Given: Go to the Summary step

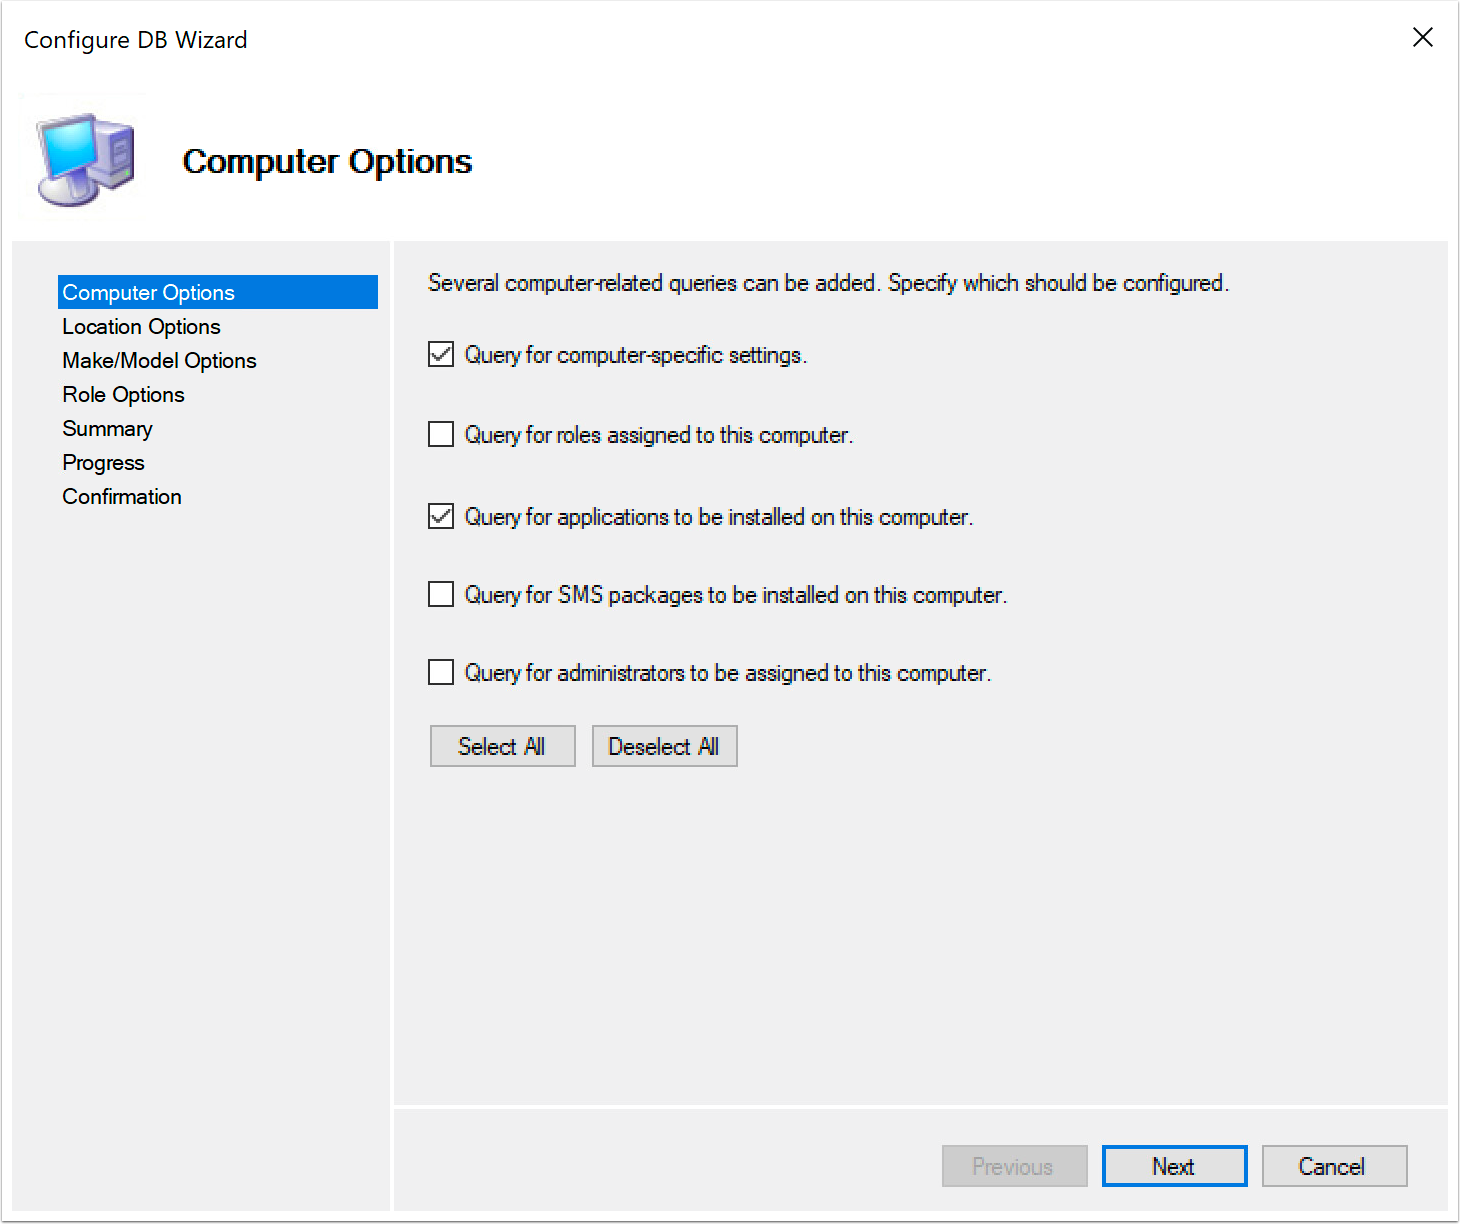Looking at the screenshot, I should 107,428.
